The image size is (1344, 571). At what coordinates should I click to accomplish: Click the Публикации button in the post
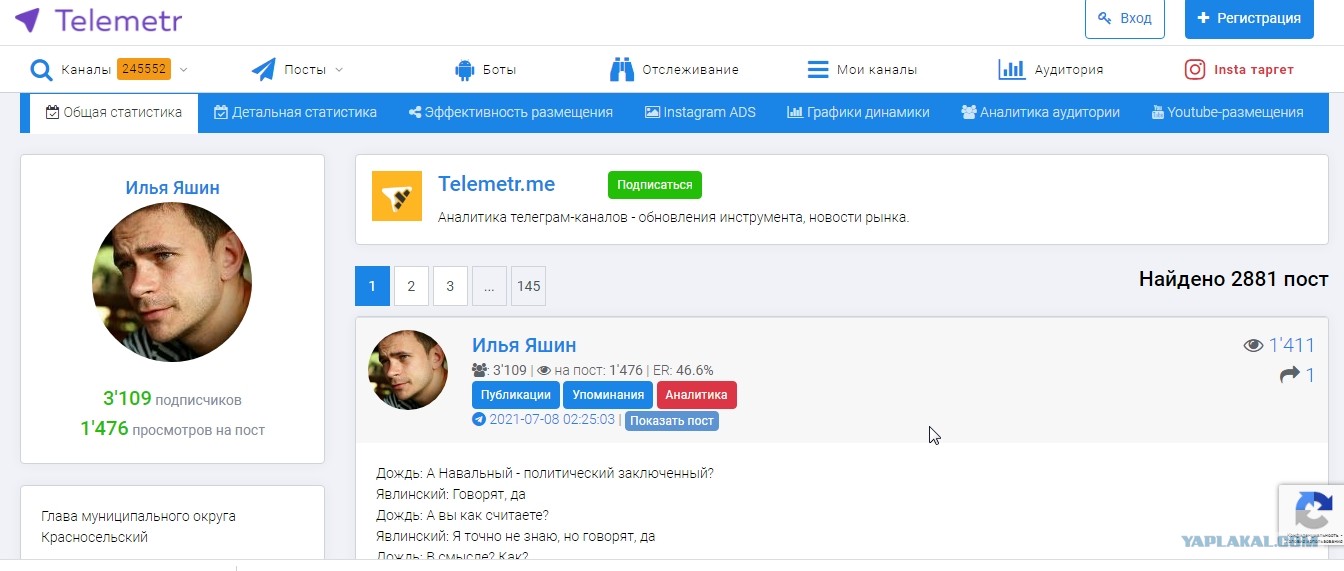(x=515, y=395)
